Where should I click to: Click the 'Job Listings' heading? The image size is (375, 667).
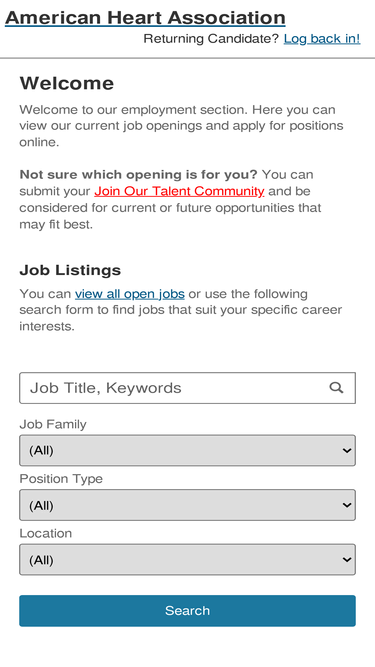(x=70, y=270)
